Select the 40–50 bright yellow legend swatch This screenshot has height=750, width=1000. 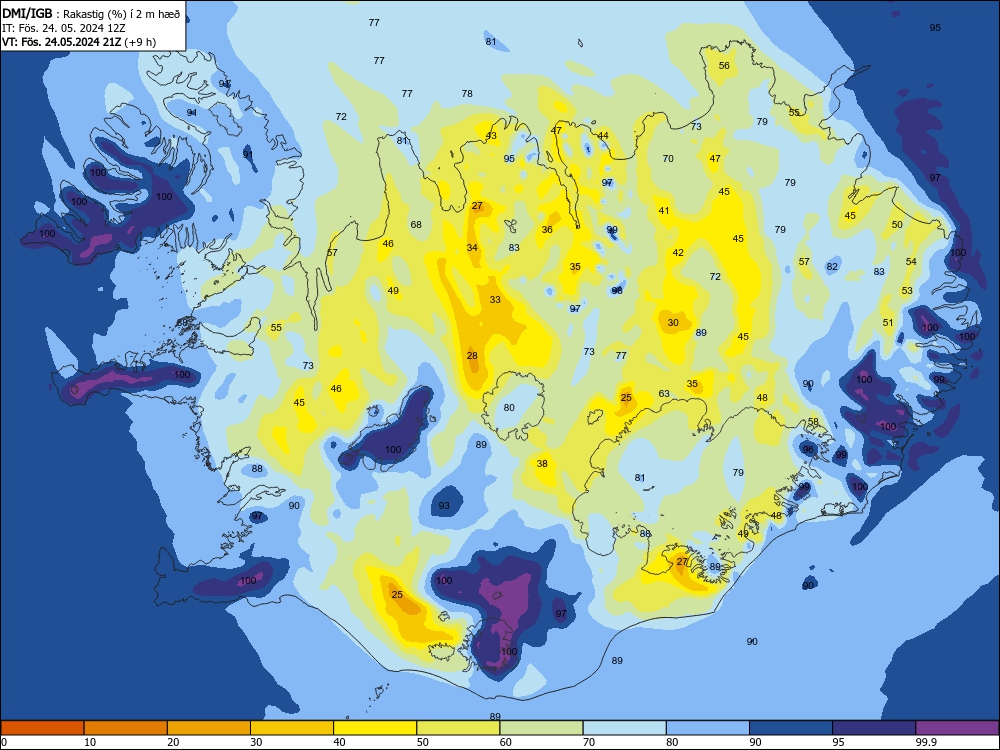pos(375,728)
